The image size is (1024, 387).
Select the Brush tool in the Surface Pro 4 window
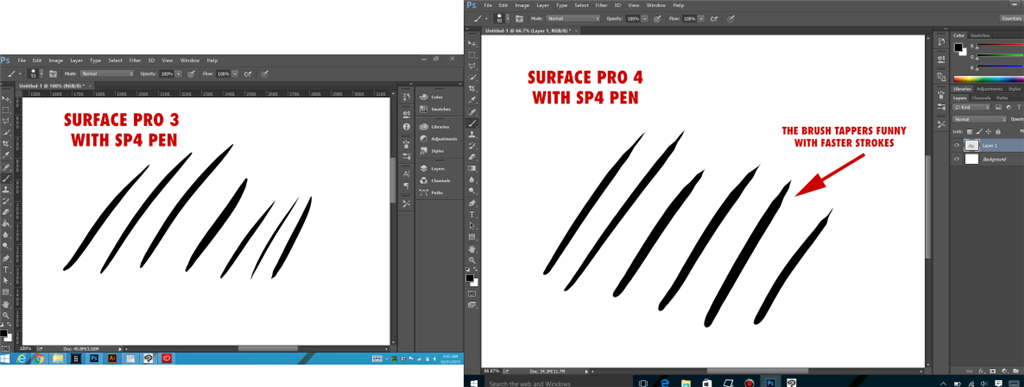coord(472,123)
